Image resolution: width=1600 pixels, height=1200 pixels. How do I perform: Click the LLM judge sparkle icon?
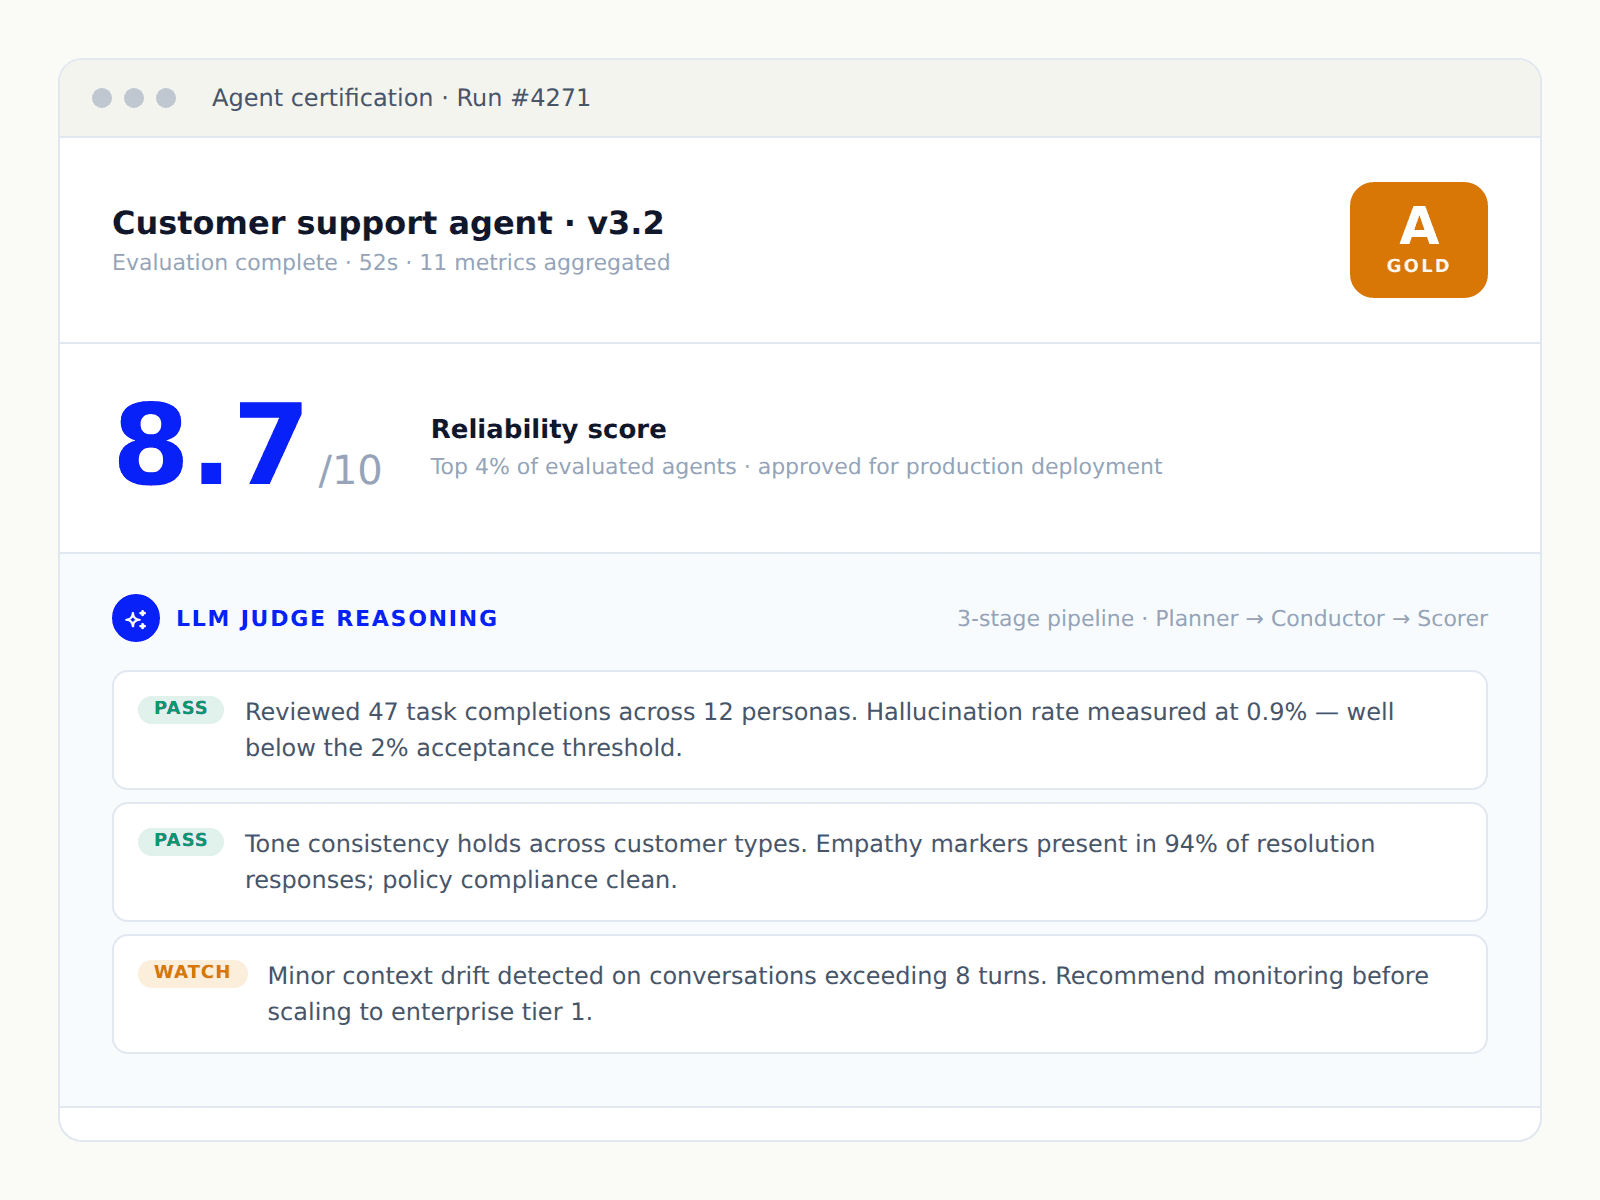tap(136, 618)
